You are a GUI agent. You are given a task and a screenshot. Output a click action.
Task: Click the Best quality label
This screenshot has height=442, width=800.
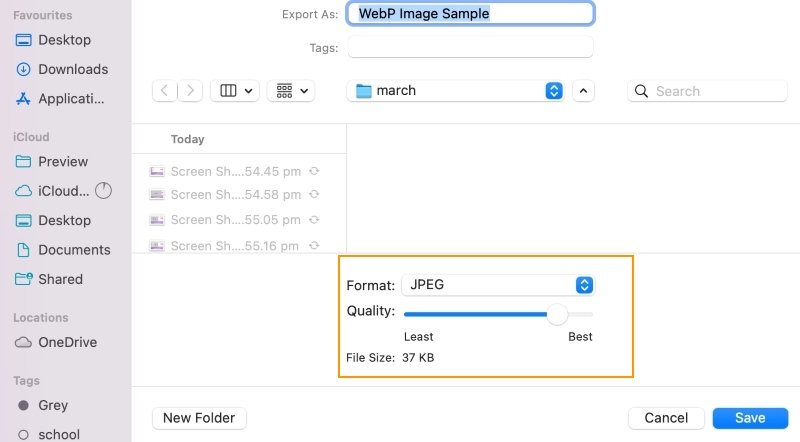[580, 337]
